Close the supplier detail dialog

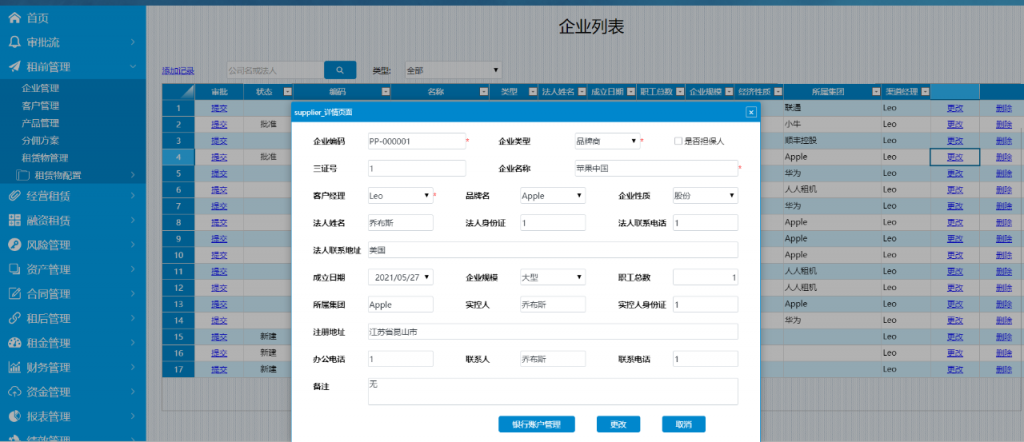tap(751, 112)
